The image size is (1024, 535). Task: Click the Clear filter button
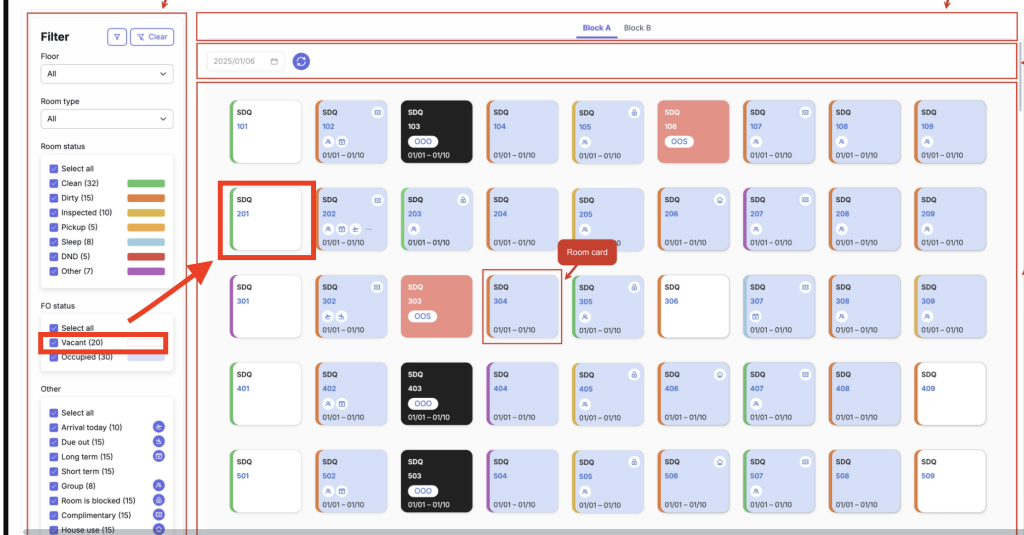tap(152, 37)
